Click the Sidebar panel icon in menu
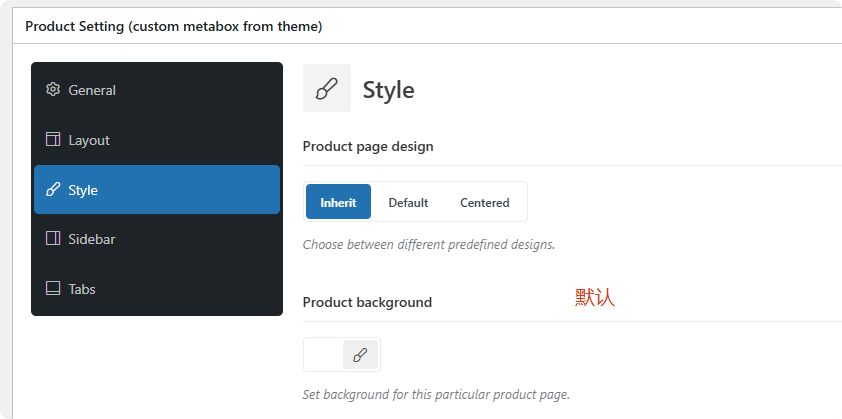This screenshot has width=842, height=419. 53,239
